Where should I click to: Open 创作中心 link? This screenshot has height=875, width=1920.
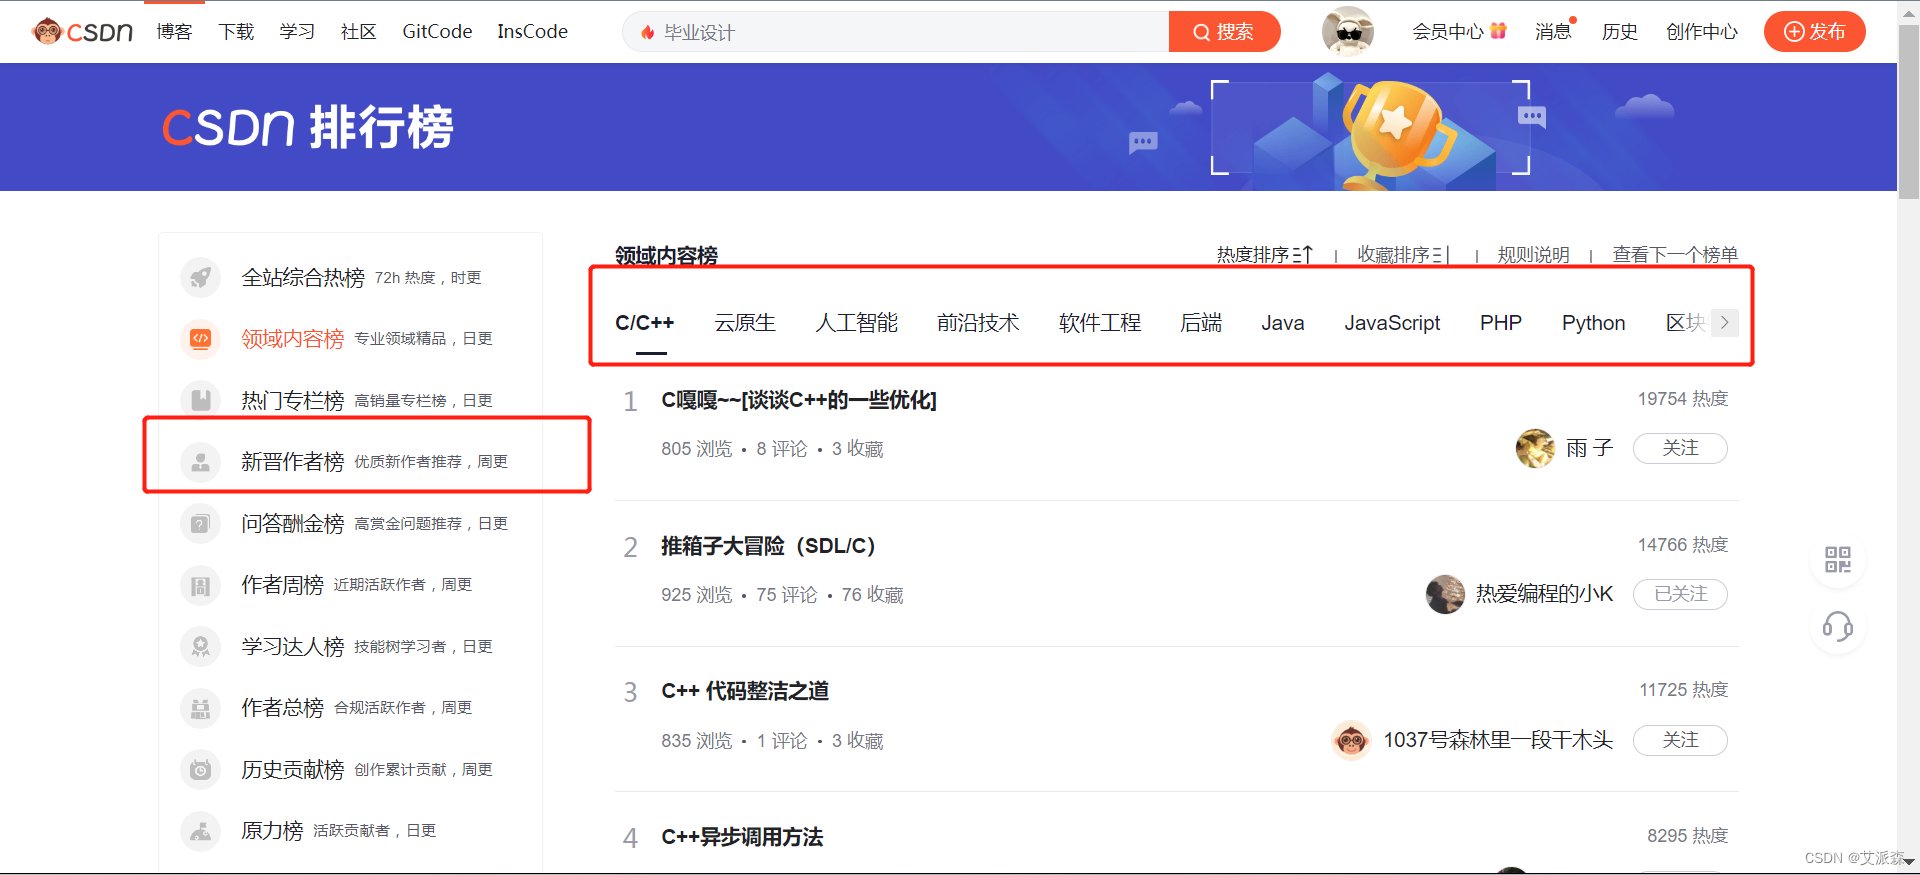click(x=1702, y=32)
